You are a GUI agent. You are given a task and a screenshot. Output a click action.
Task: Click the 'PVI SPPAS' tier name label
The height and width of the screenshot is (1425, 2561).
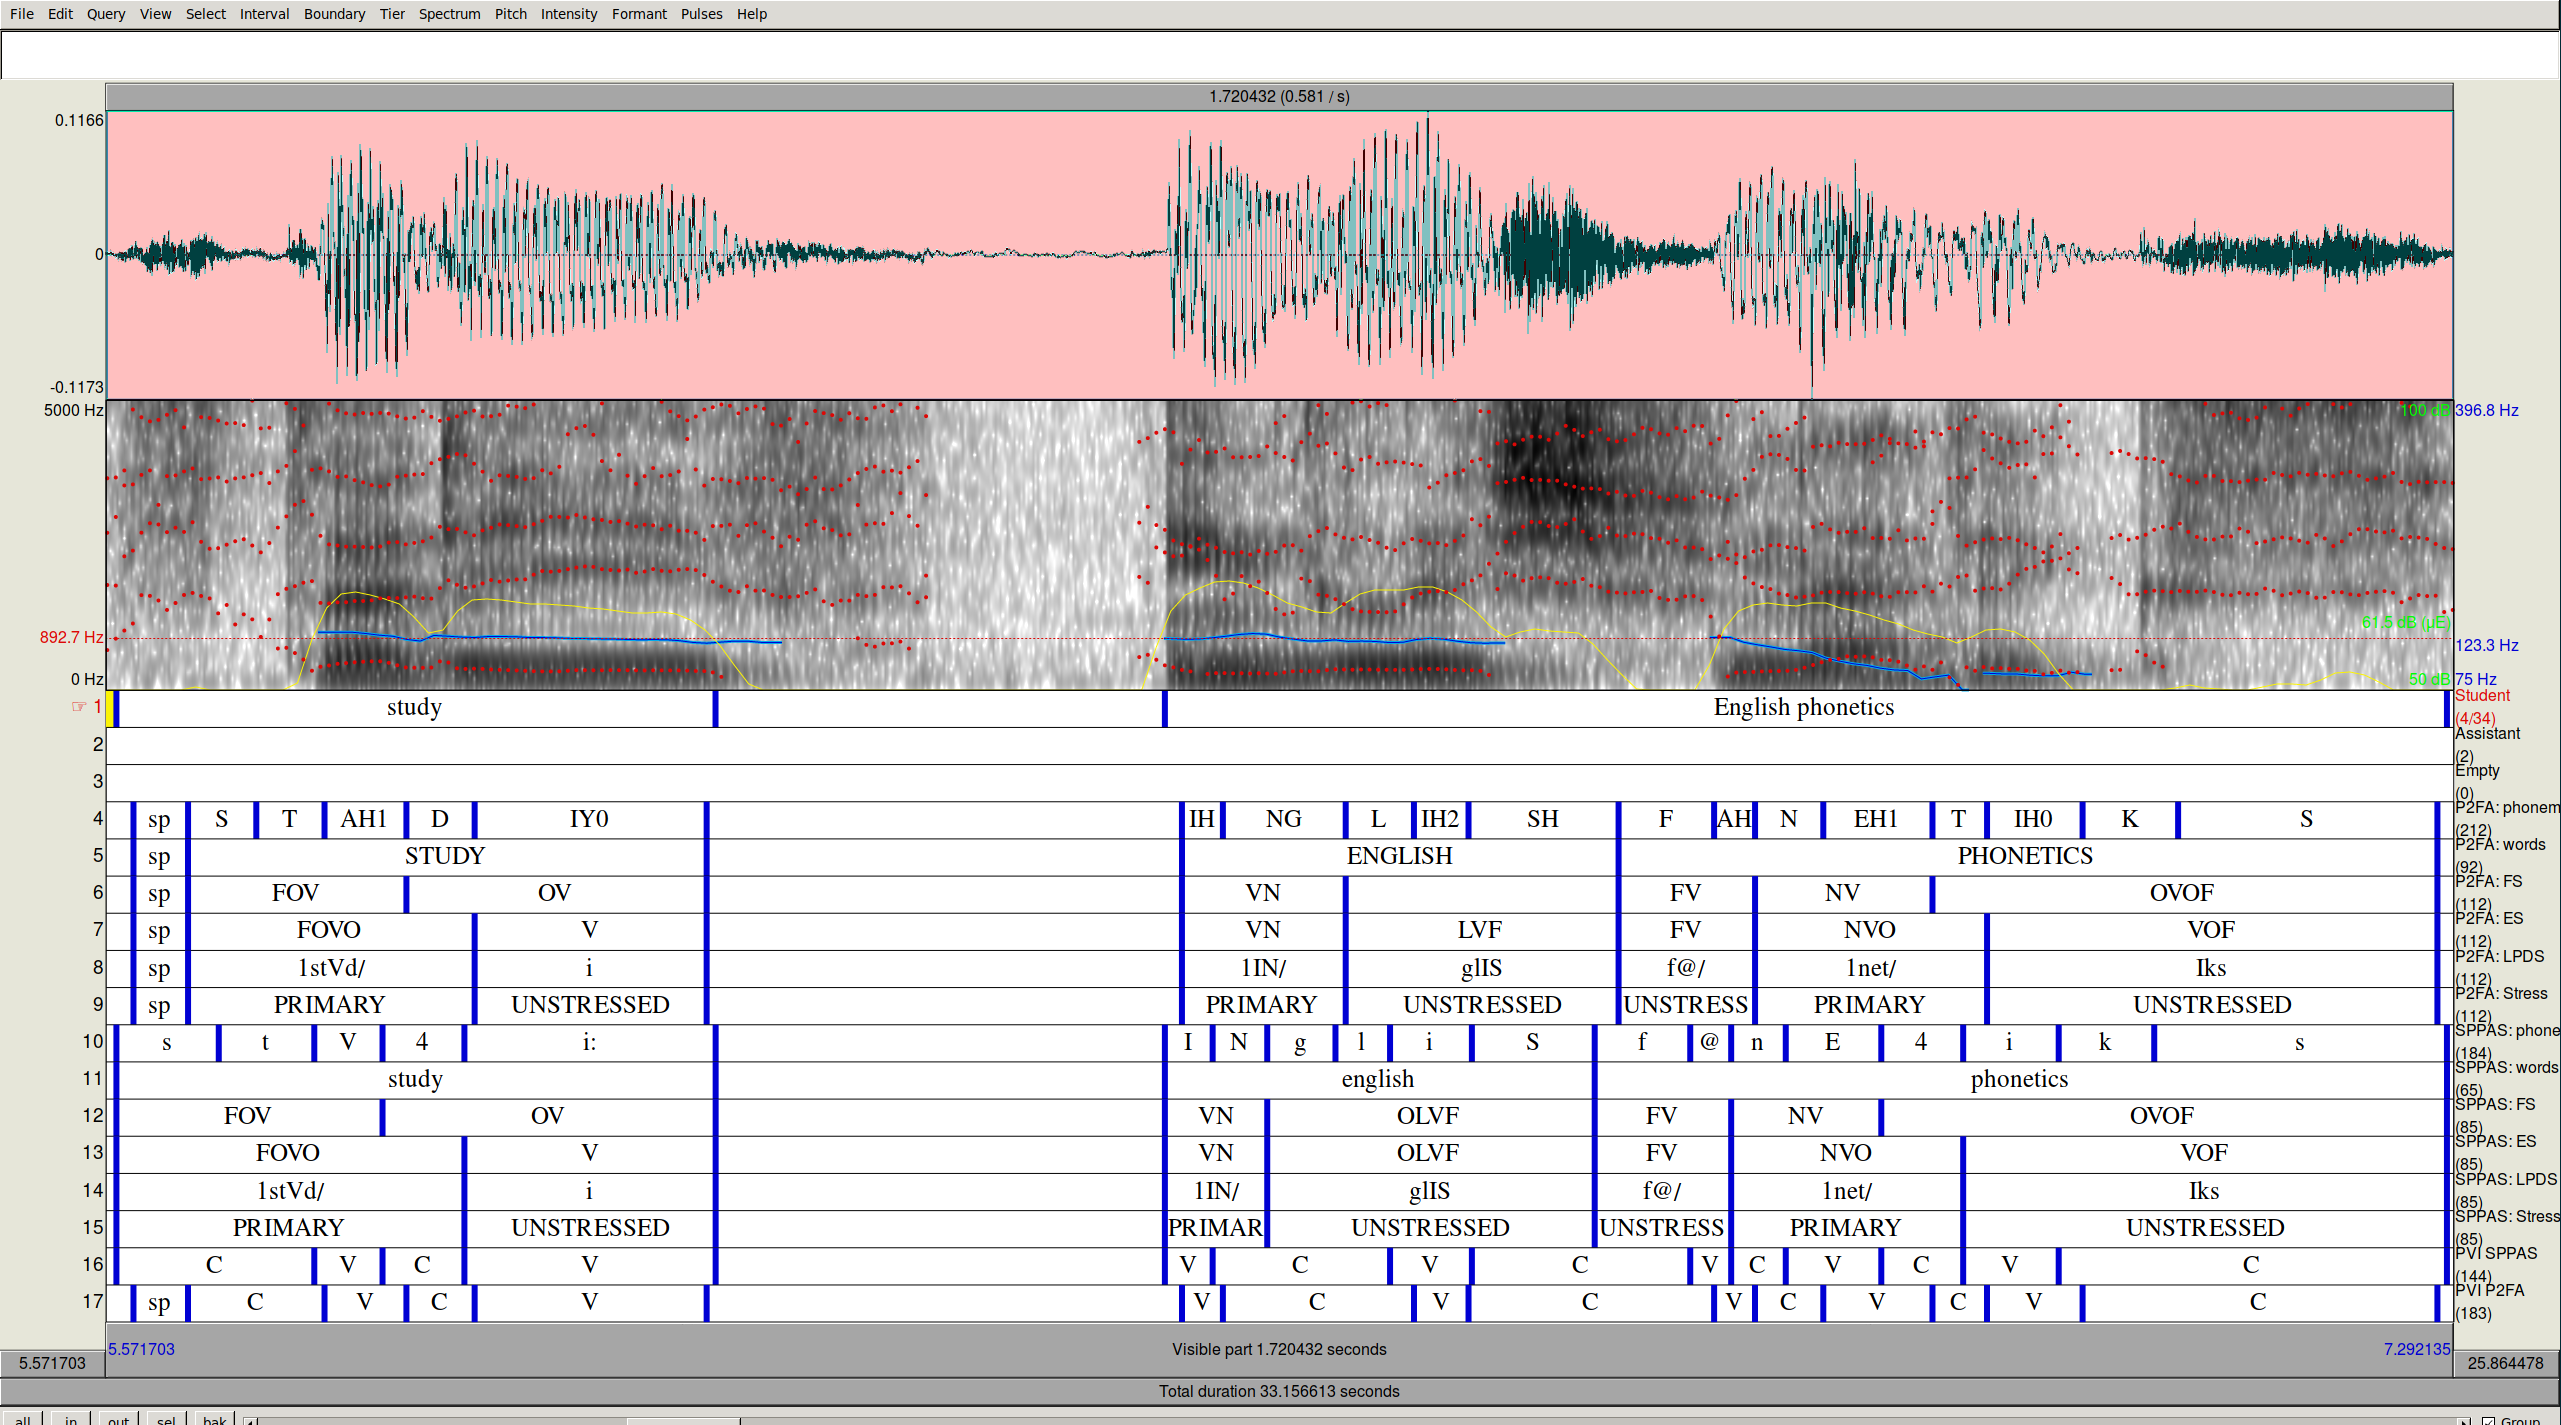(x=2496, y=1253)
